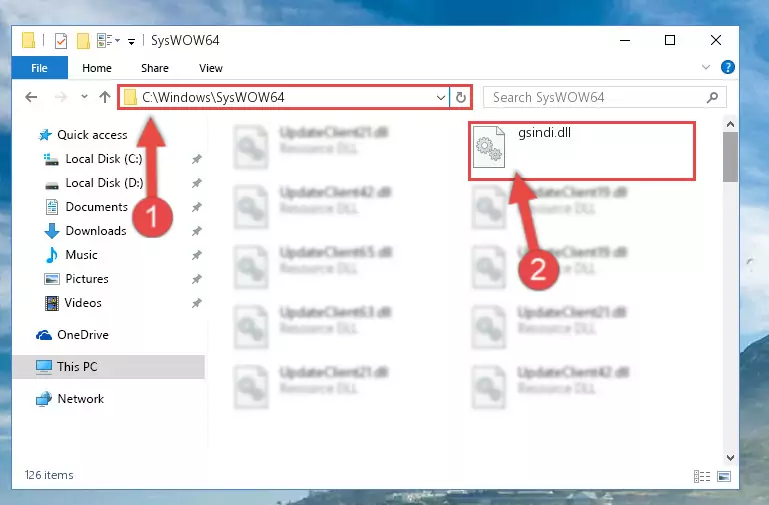The width and height of the screenshot is (769, 505).
Task: Unpin Music using its pin icon
Action: coord(197,255)
